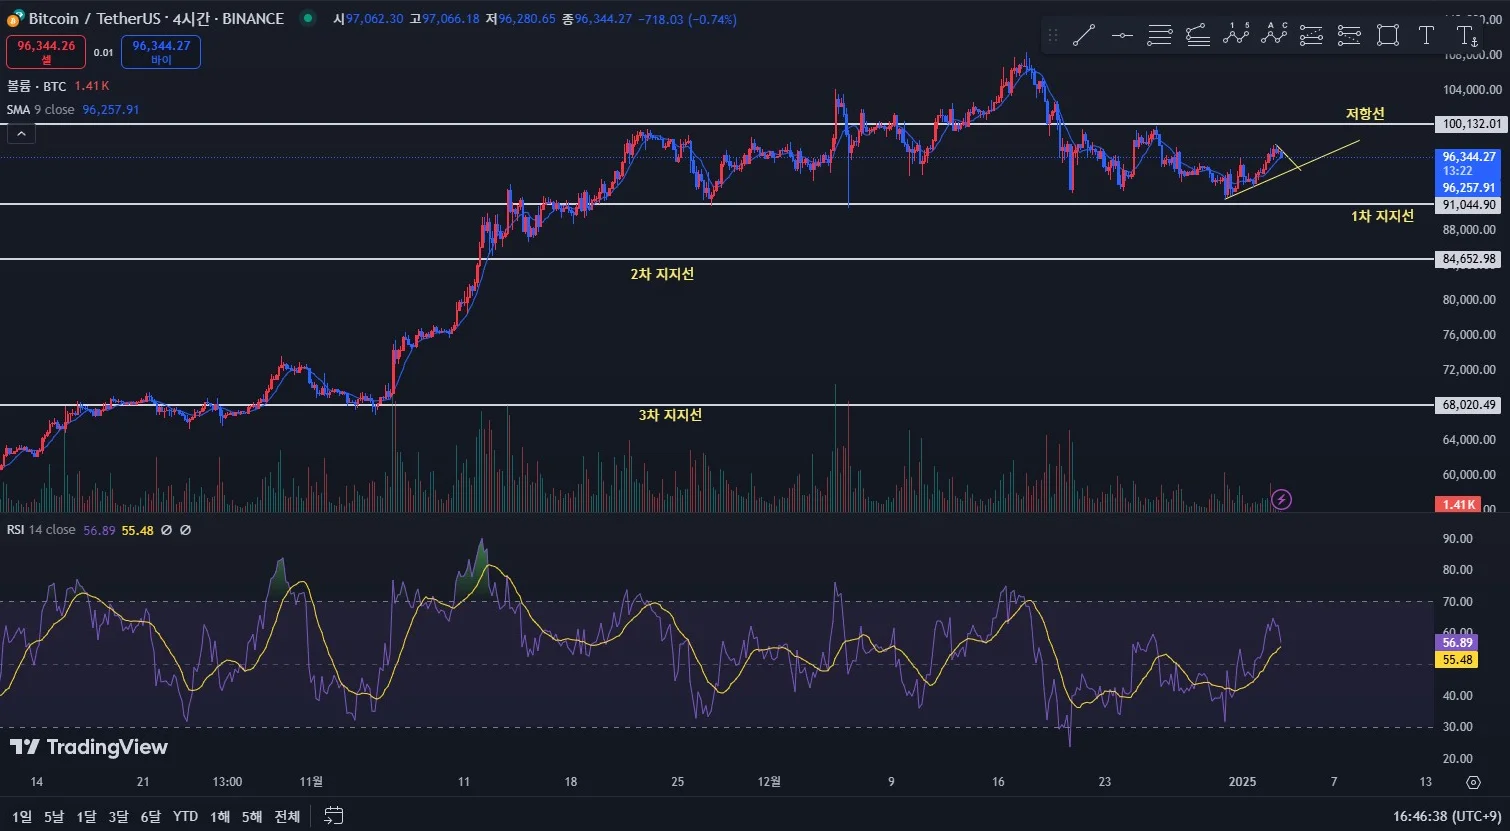Switch to the YTD time range

[185, 816]
